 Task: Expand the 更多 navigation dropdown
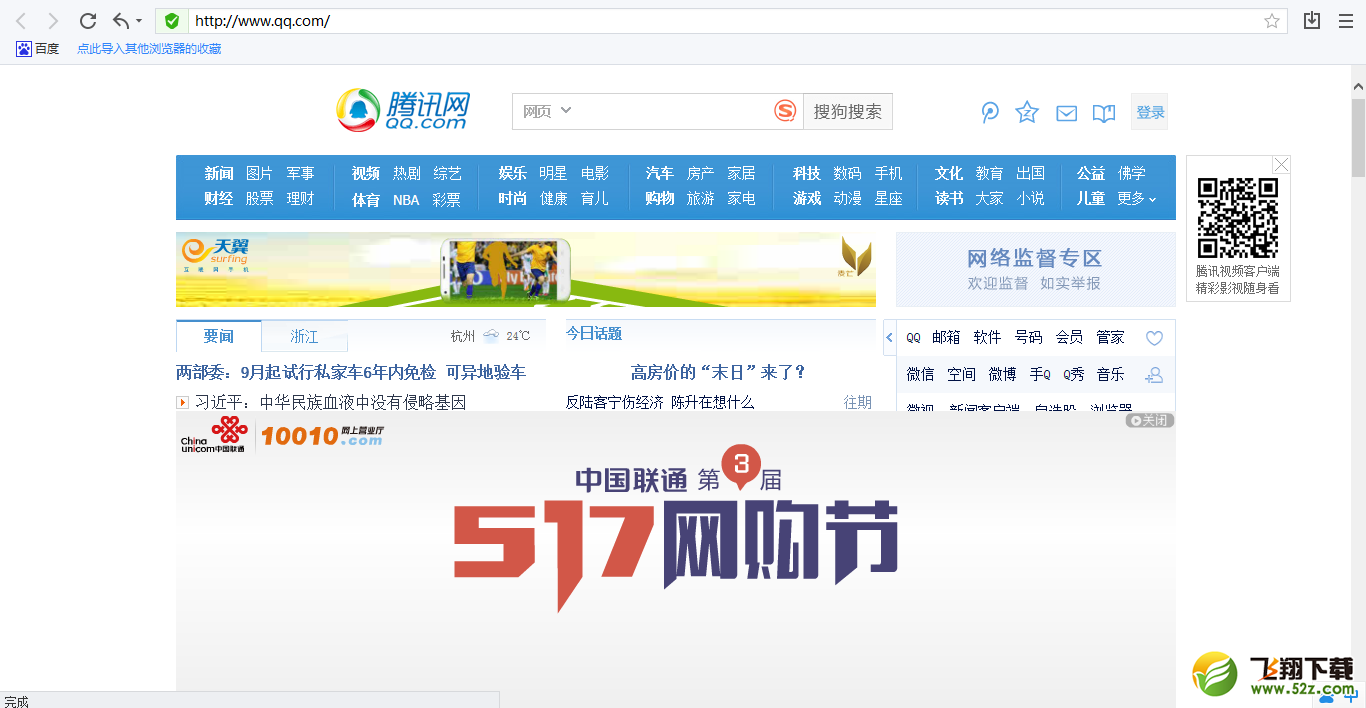coord(1137,198)
